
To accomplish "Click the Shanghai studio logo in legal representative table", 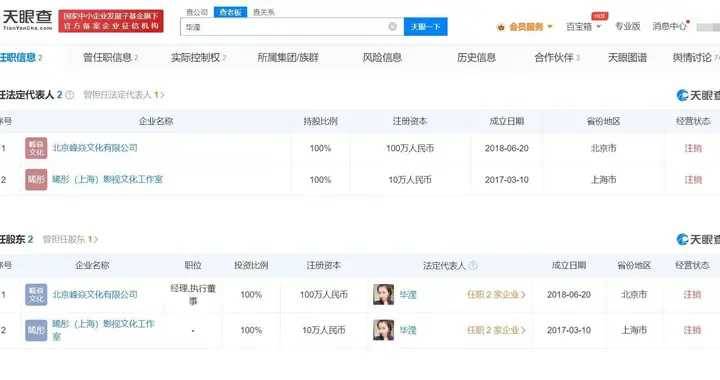I will 36,179.
